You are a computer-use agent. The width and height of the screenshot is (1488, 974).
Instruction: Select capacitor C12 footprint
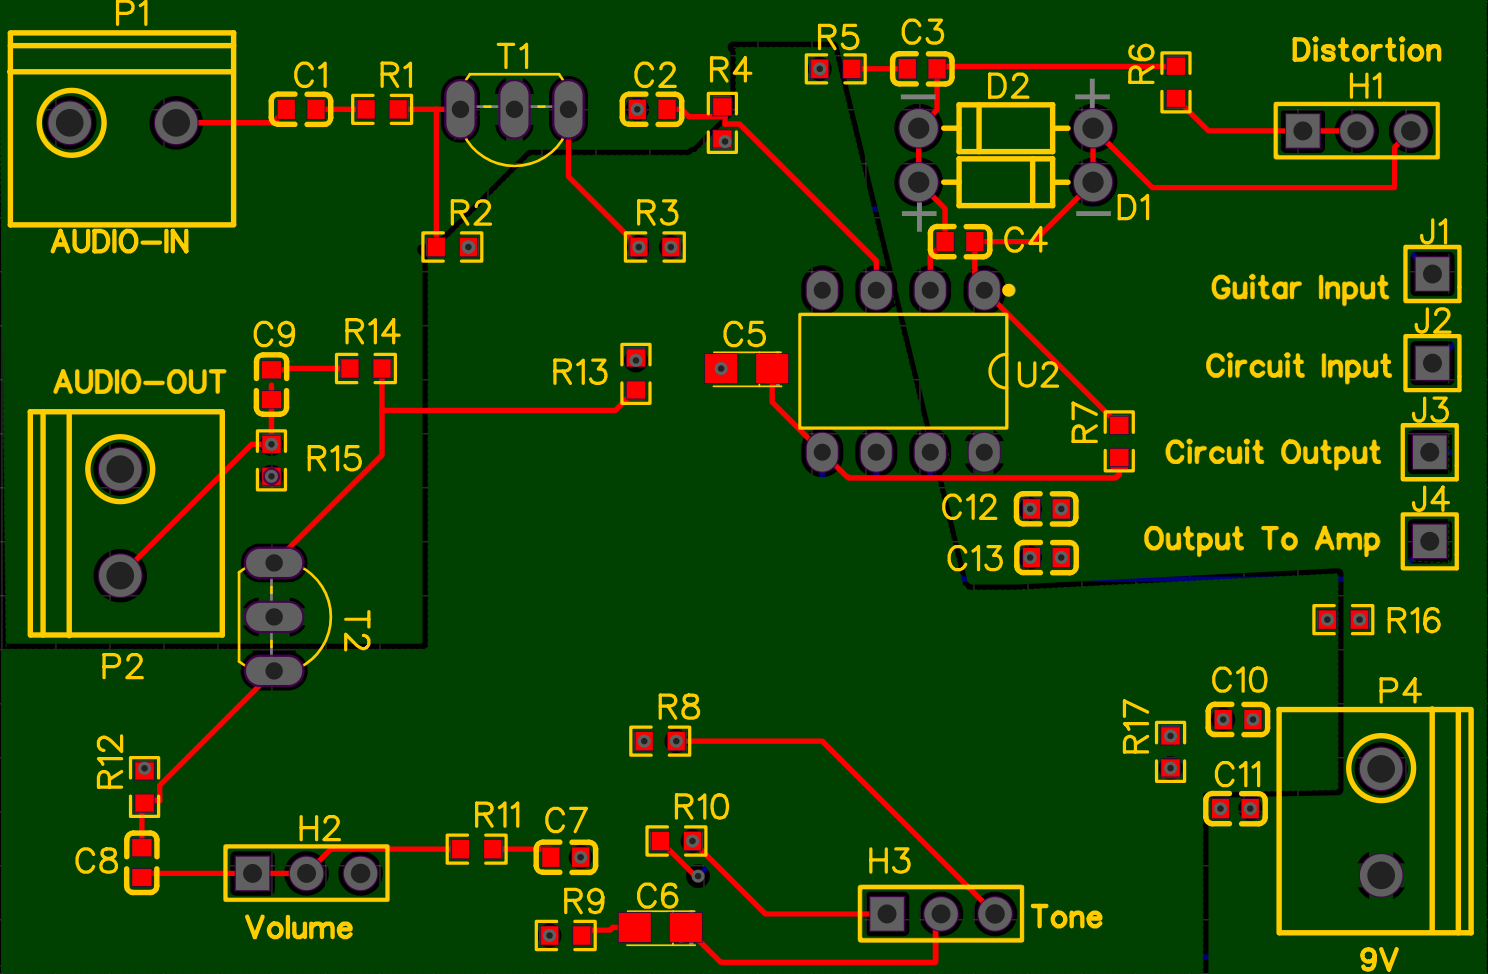click(1046, 509)
